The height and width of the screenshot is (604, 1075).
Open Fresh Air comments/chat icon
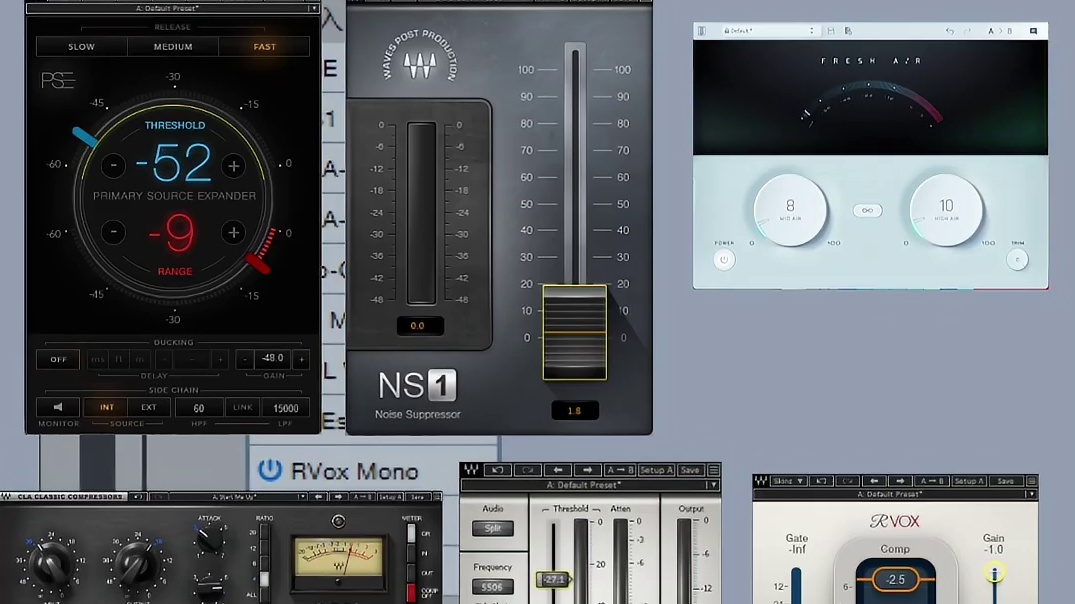pos(1033,32)
